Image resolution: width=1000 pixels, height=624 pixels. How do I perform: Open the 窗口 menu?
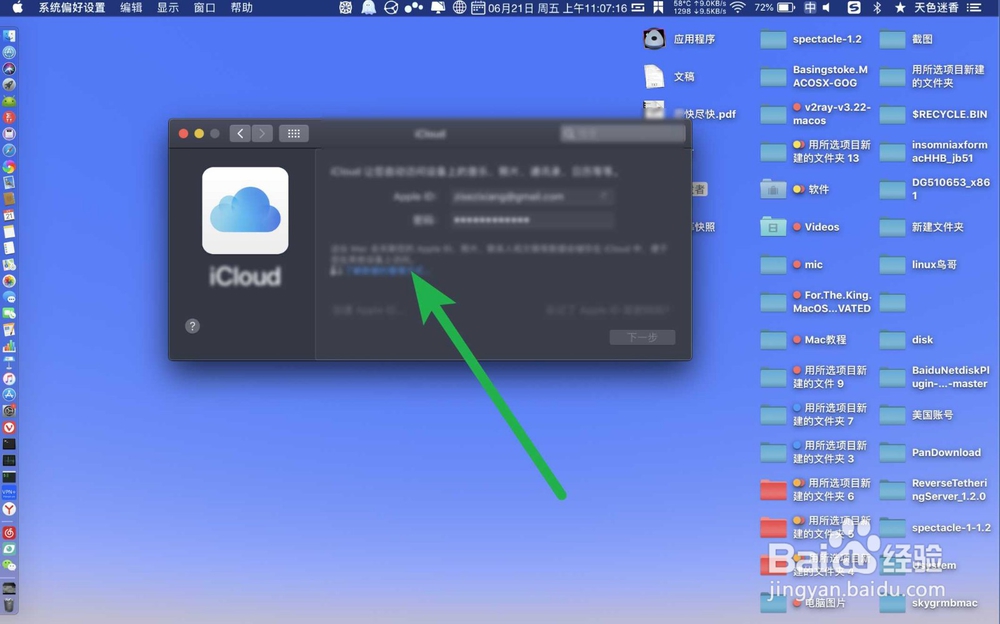(x=205, y=8)
